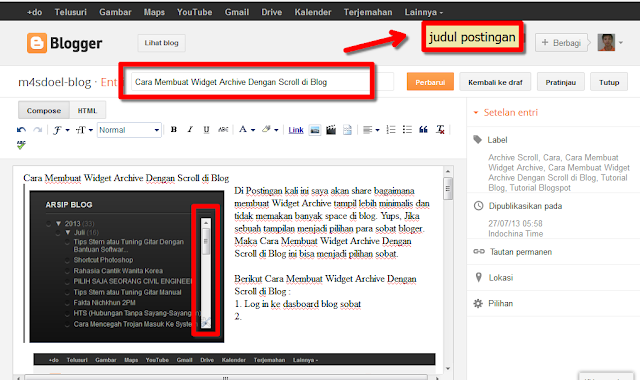
Task: Click the orange Perbarui button
Action: (x=430, y=82)
